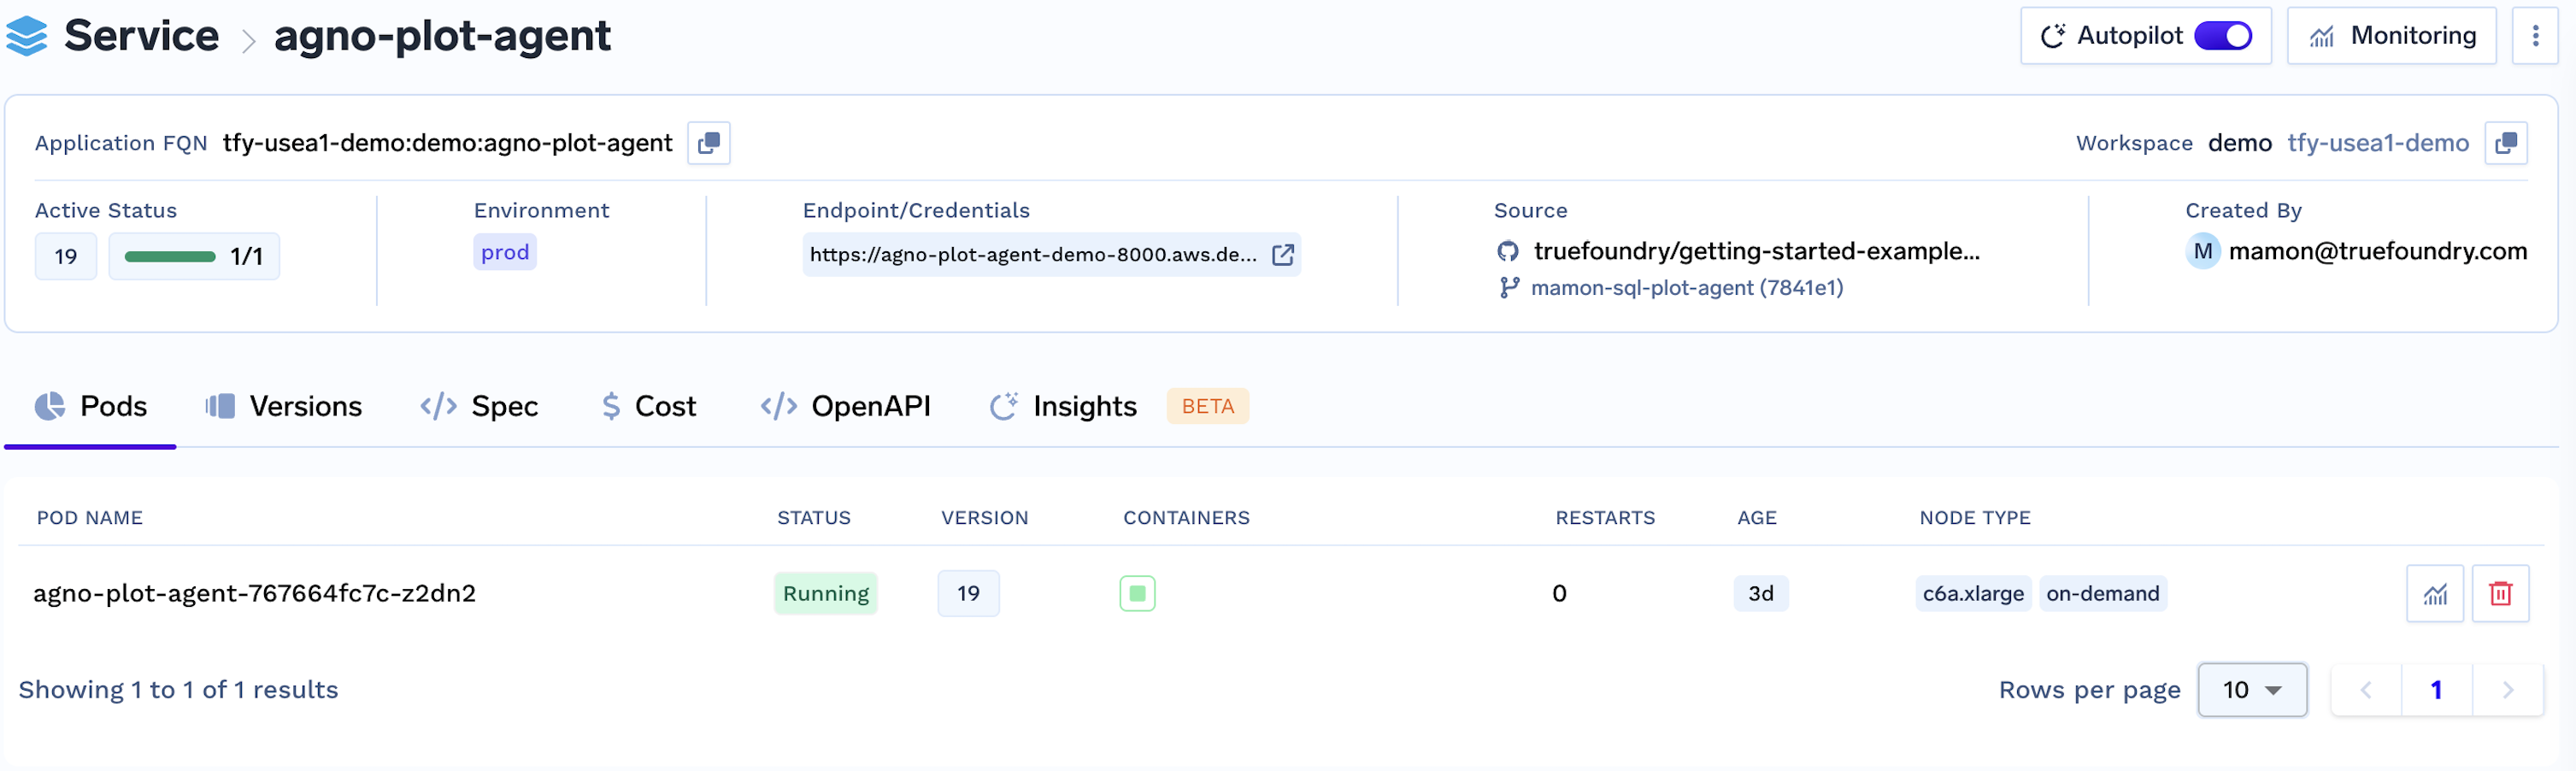Click the RESTARTS column header

(x=1604, y=518)
